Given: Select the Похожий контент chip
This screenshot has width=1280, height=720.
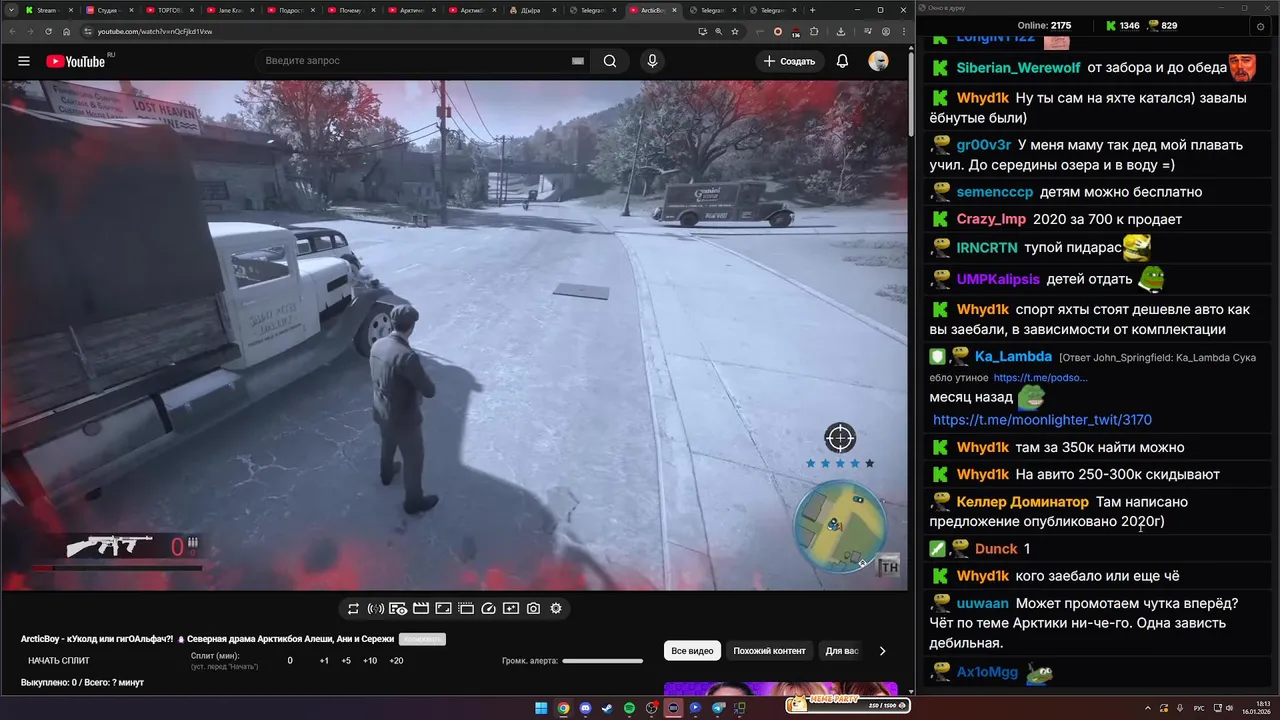Looking at the screenshot, I should (769, 651).
